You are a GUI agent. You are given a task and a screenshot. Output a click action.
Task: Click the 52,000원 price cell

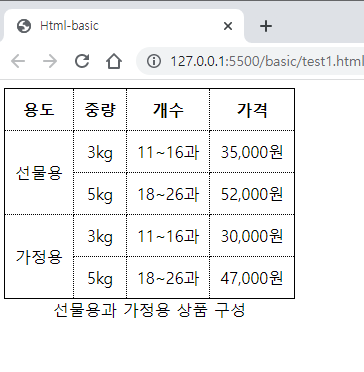coord(252,194)
